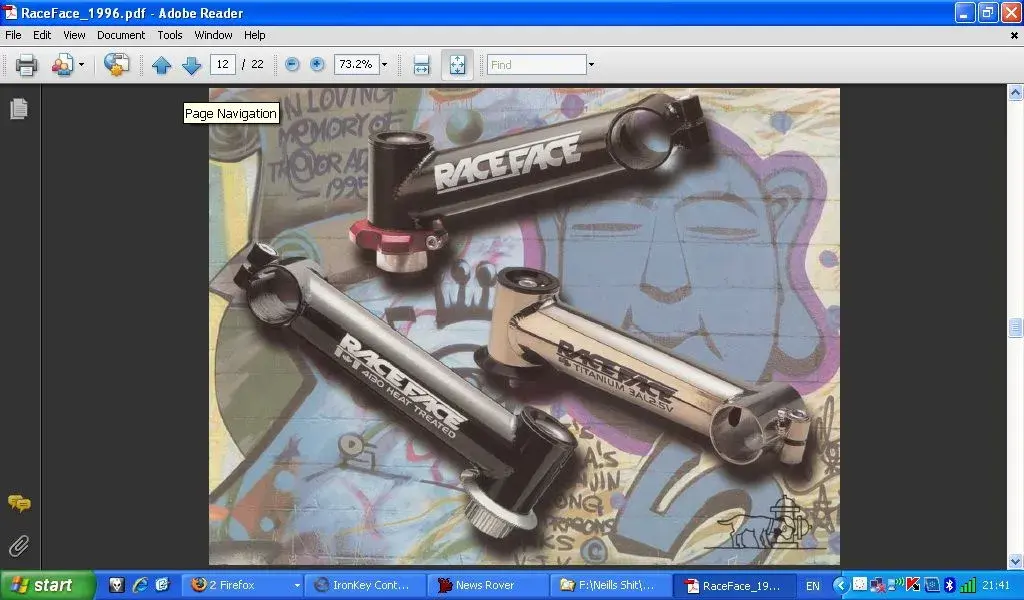
Task: Click the Print icon in the toolbar
Action: tap(26, 65)
